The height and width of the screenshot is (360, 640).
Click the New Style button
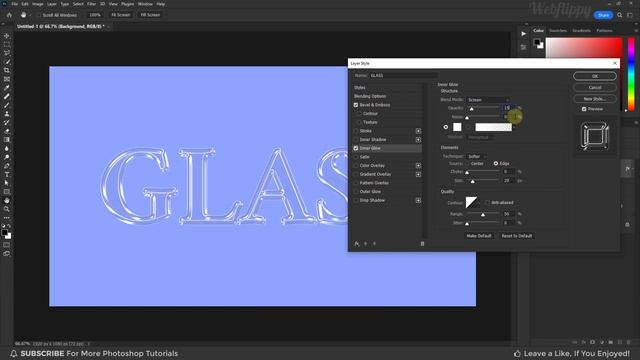click(x=595, y=99)
